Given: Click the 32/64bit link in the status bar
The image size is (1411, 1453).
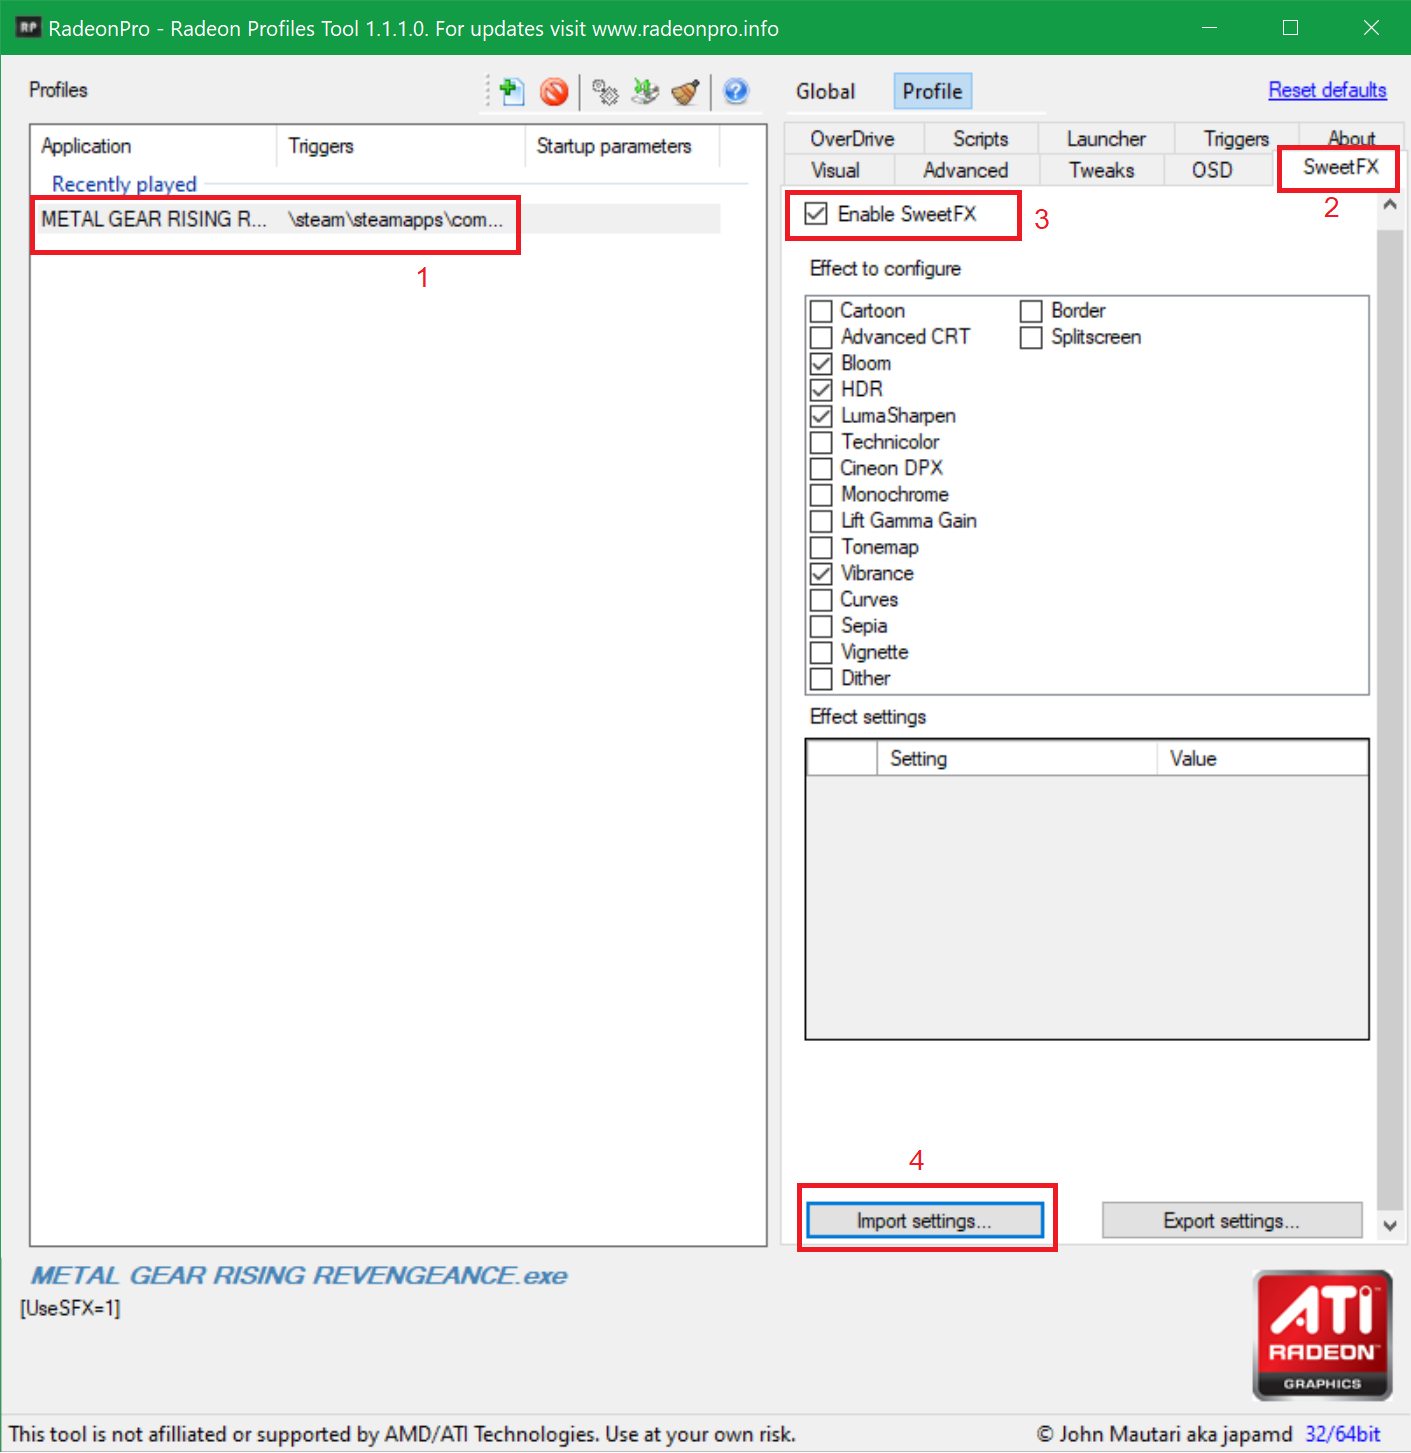Looking at the screenshot, I should (1343, 1434).
